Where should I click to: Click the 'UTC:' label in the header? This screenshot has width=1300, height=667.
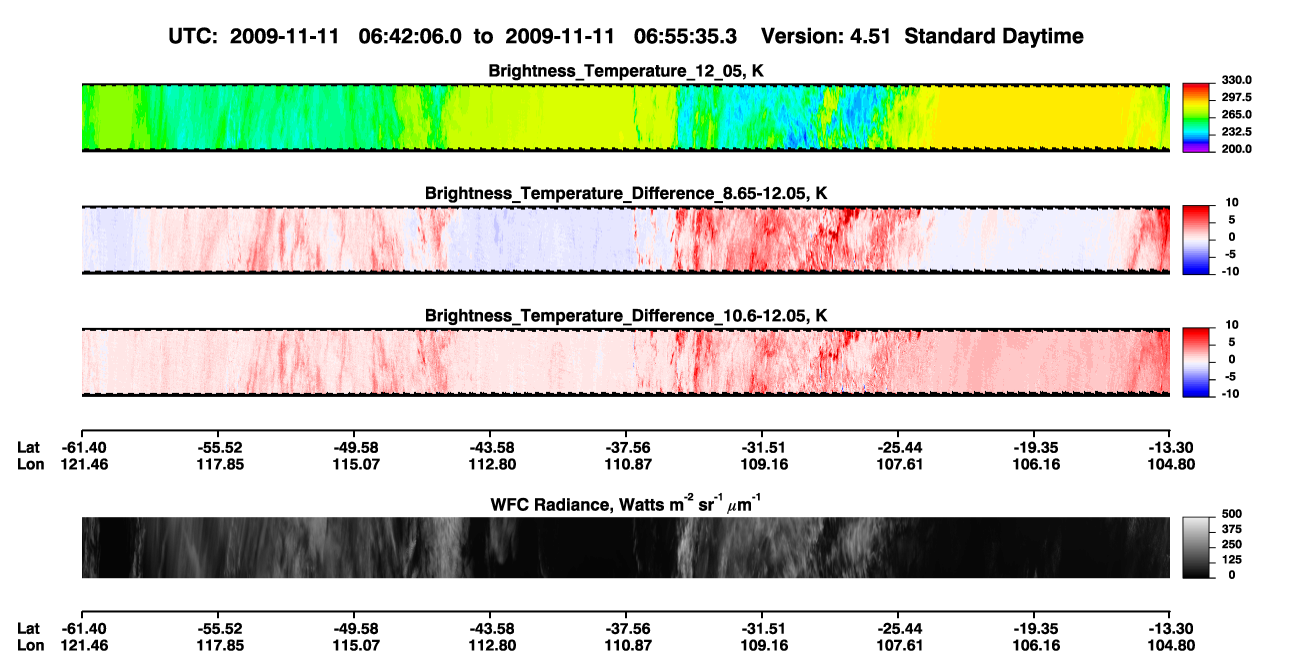point(193,36)
